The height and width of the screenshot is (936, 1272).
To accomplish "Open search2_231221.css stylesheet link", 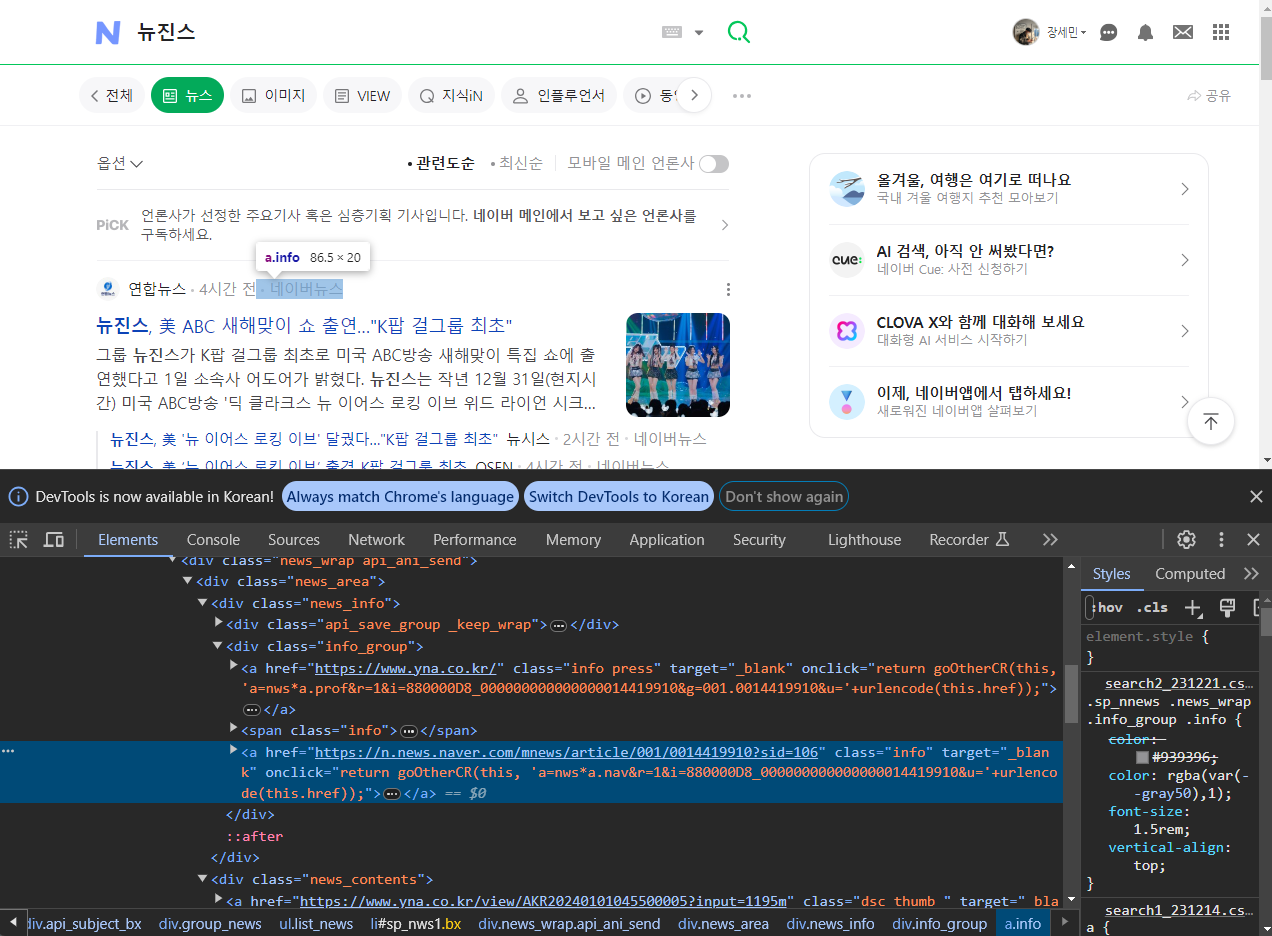I will coord(1178,684).
